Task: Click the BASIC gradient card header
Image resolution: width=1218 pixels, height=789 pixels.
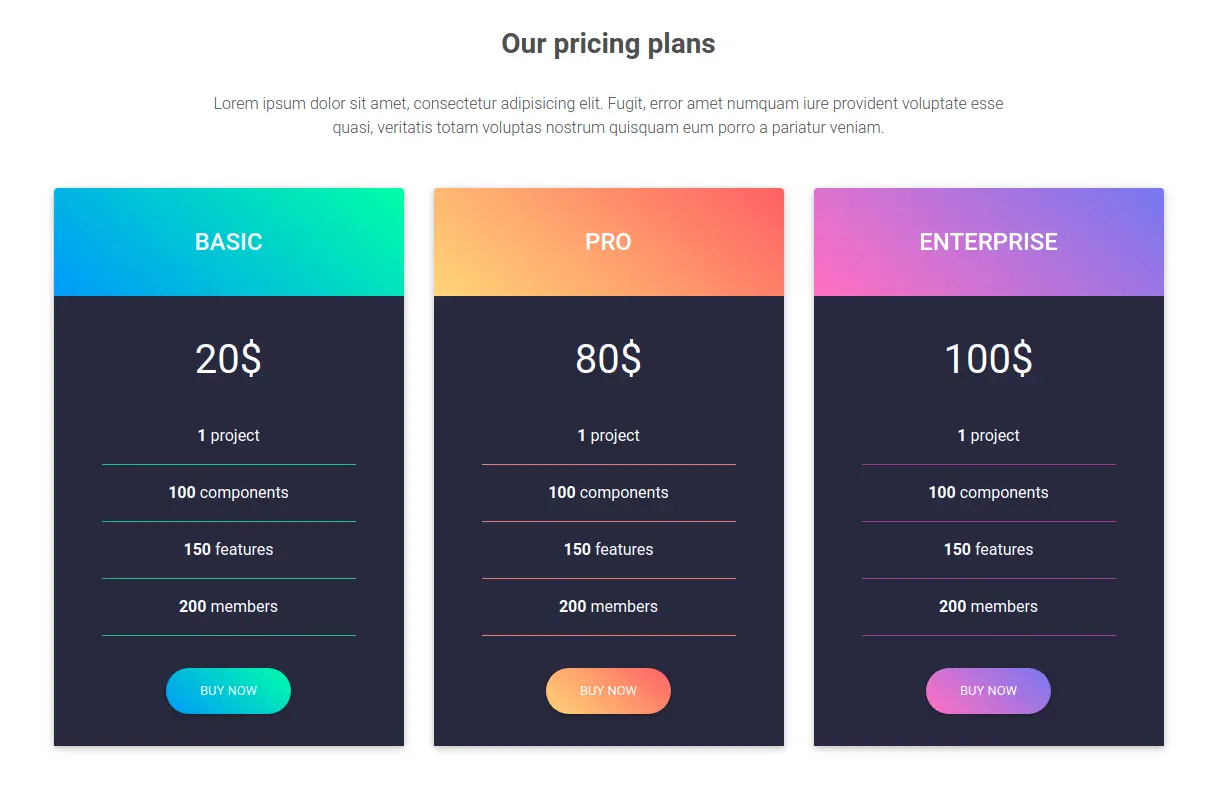Action: tap(229, 242)
